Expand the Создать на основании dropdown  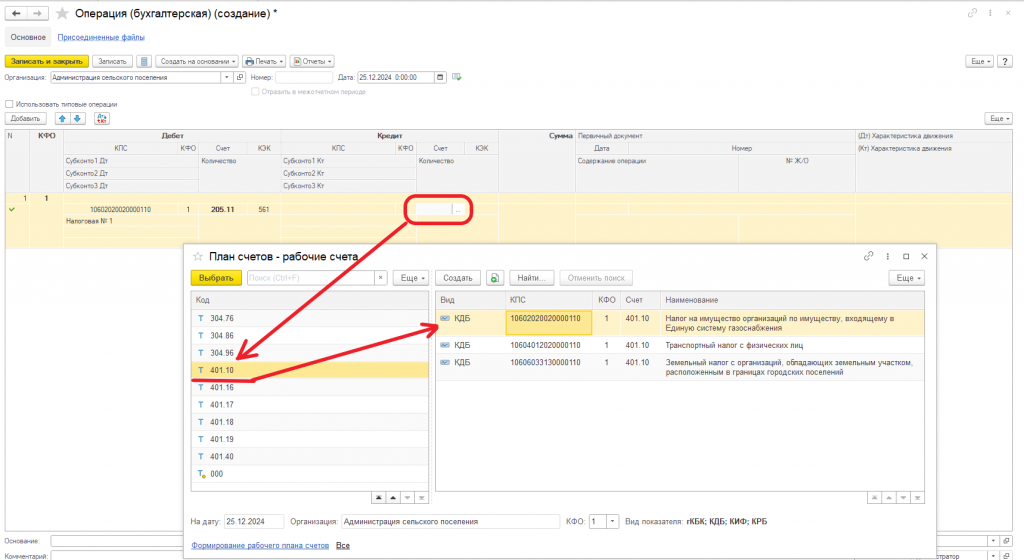point(197,61)
